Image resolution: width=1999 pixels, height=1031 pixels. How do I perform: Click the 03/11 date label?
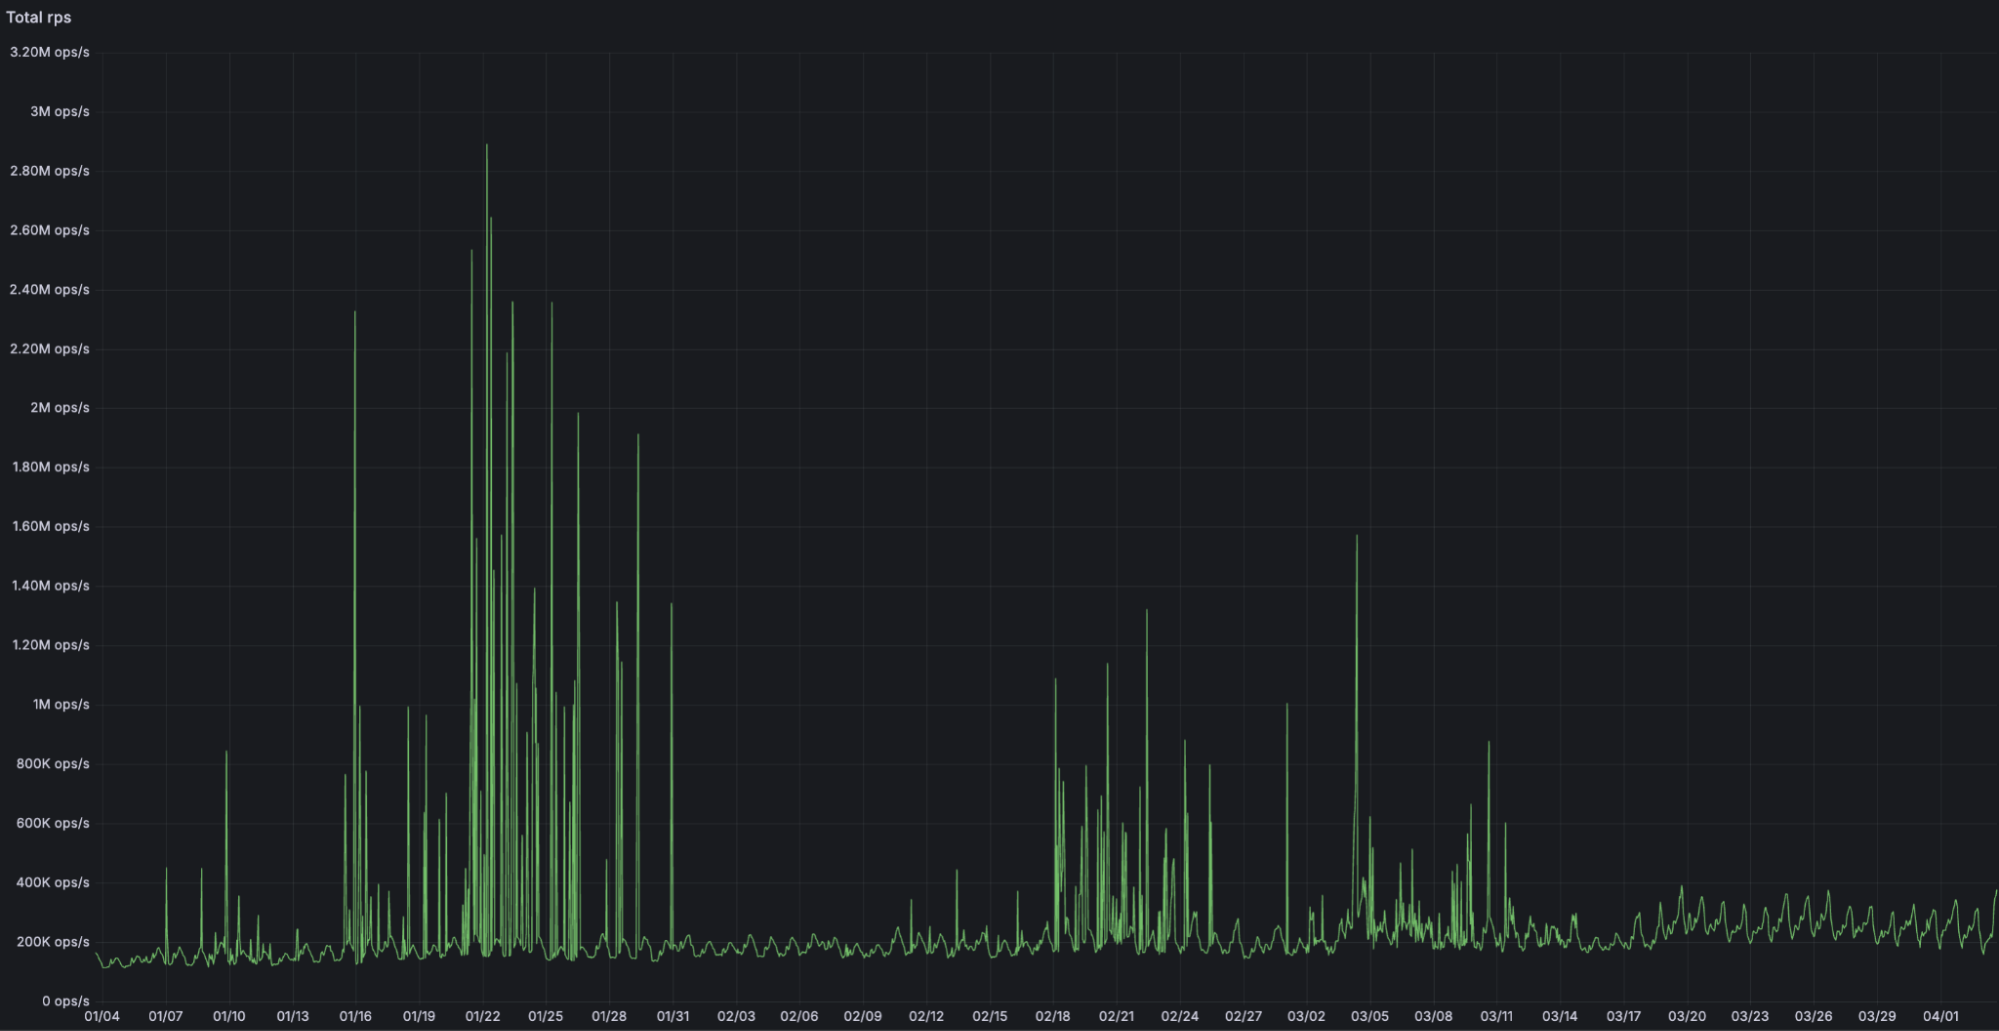point(1497,1017)
